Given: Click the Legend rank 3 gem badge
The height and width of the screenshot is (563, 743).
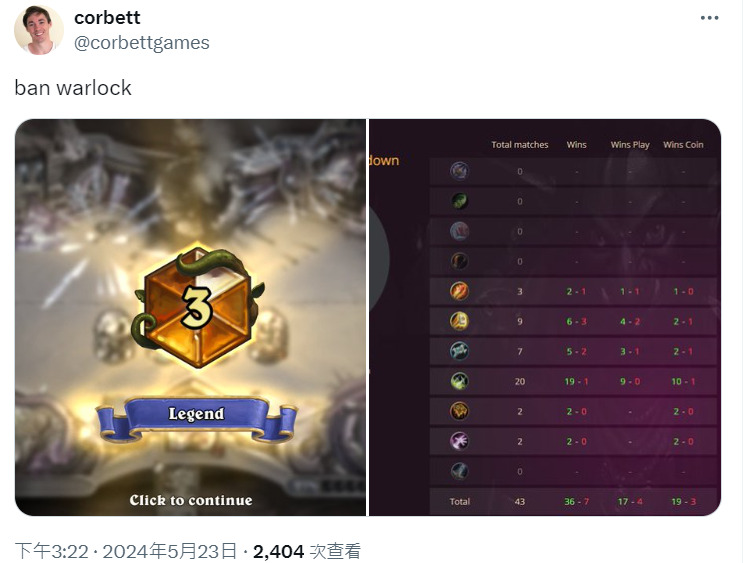Looking at the screenshot, I should tap(198, 307).
